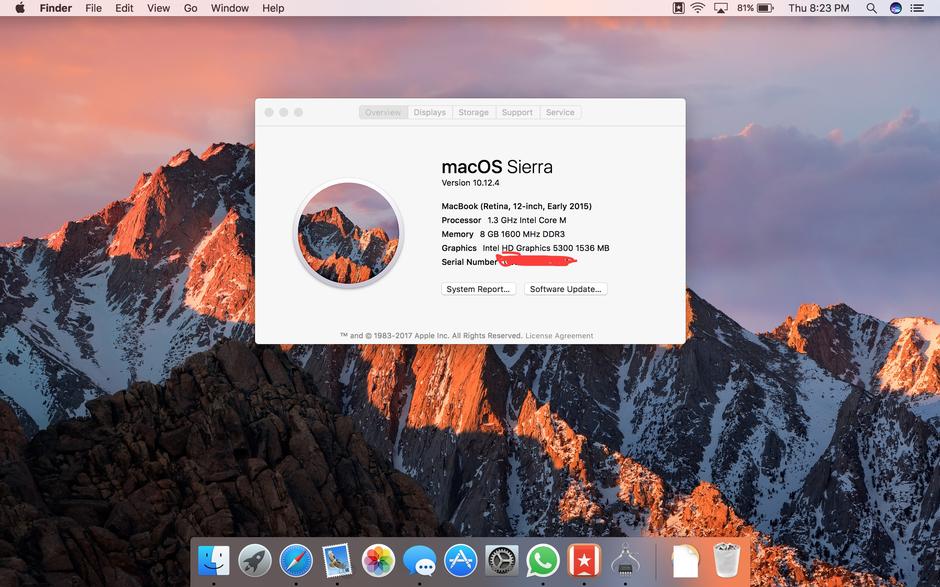Image resolution: width=940 pixels, height=587 pixels.
Task: Open Spotlight search magnifier
Action: tap(871, 8)
